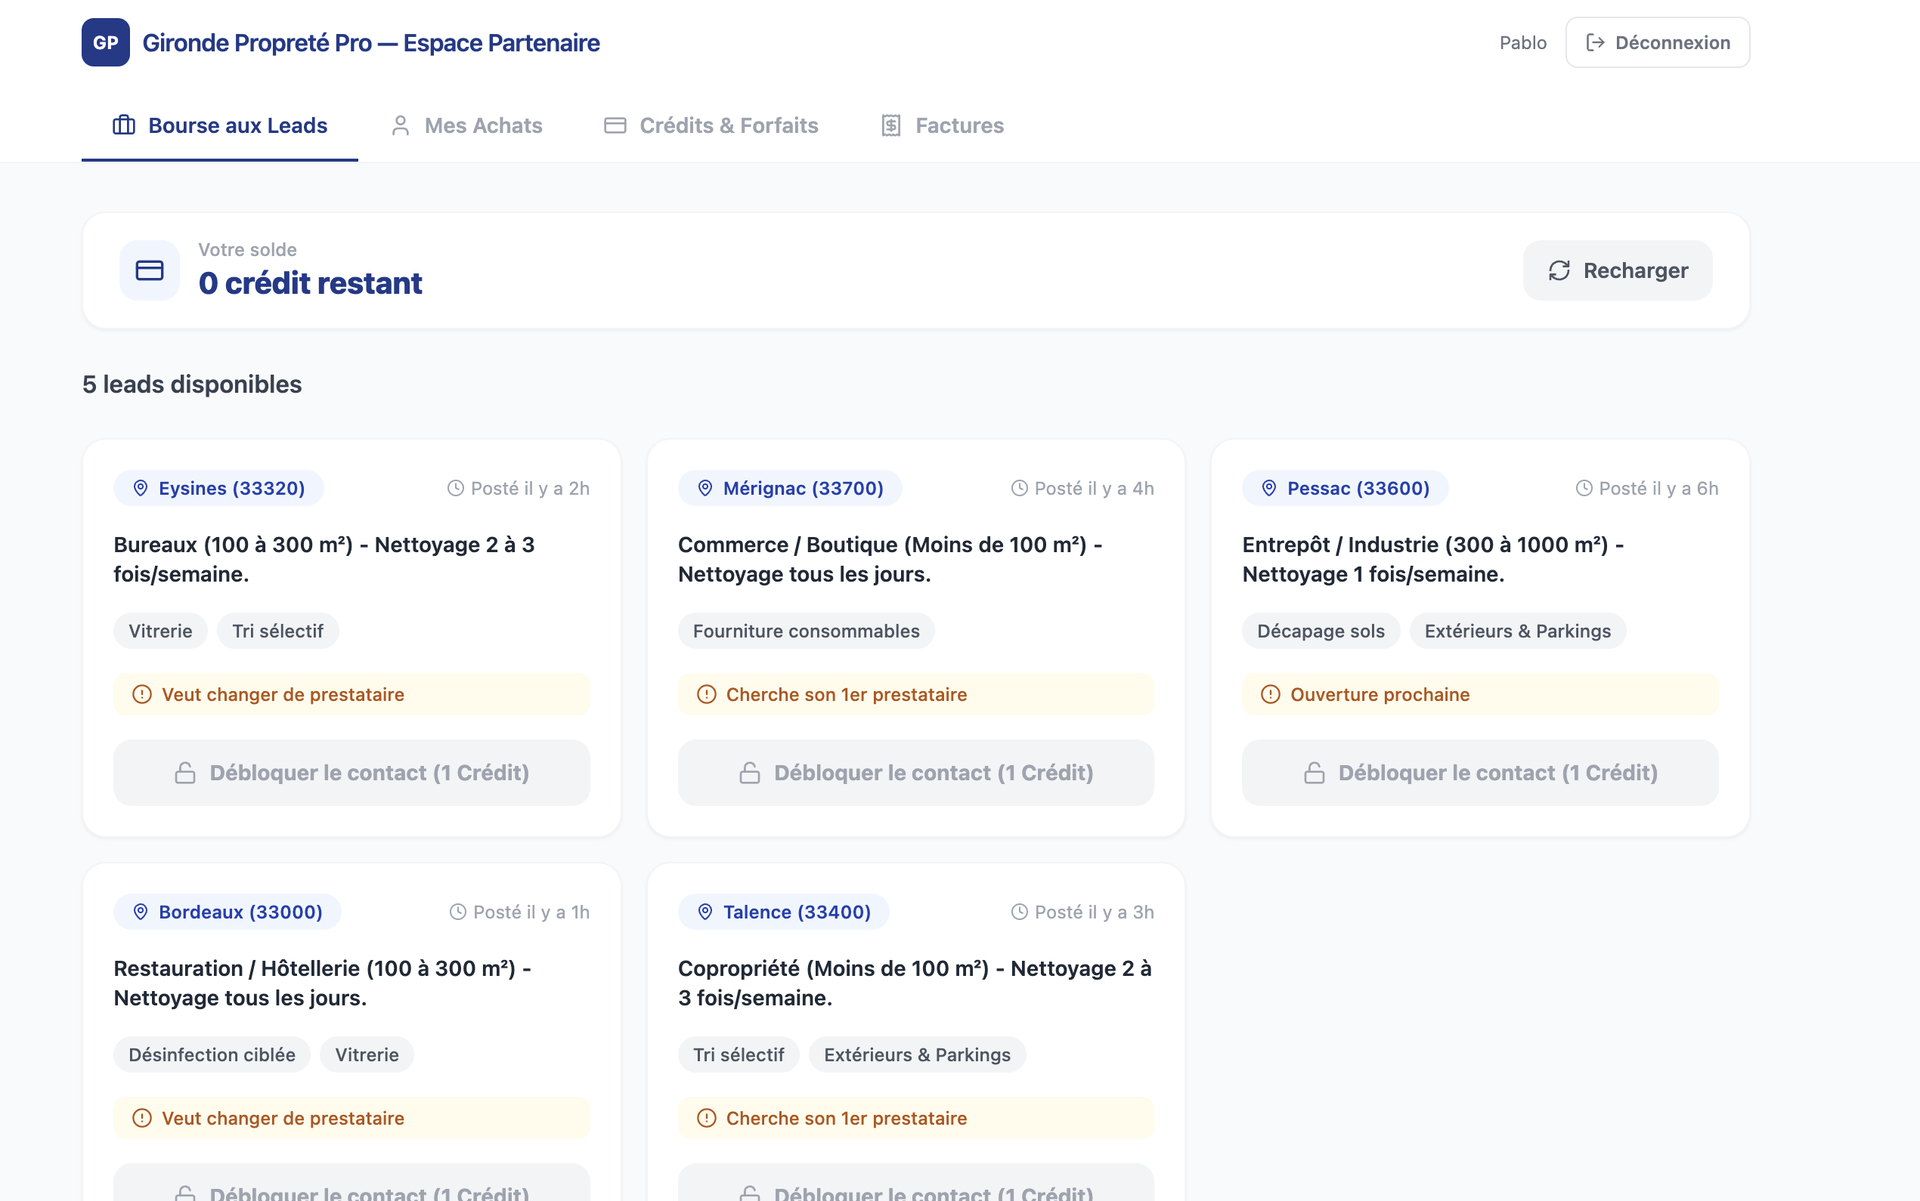This screenshot has width=1920, height=1201.
Task: Click the padlock icon on Mérignac unlock button
Action: 749,773
